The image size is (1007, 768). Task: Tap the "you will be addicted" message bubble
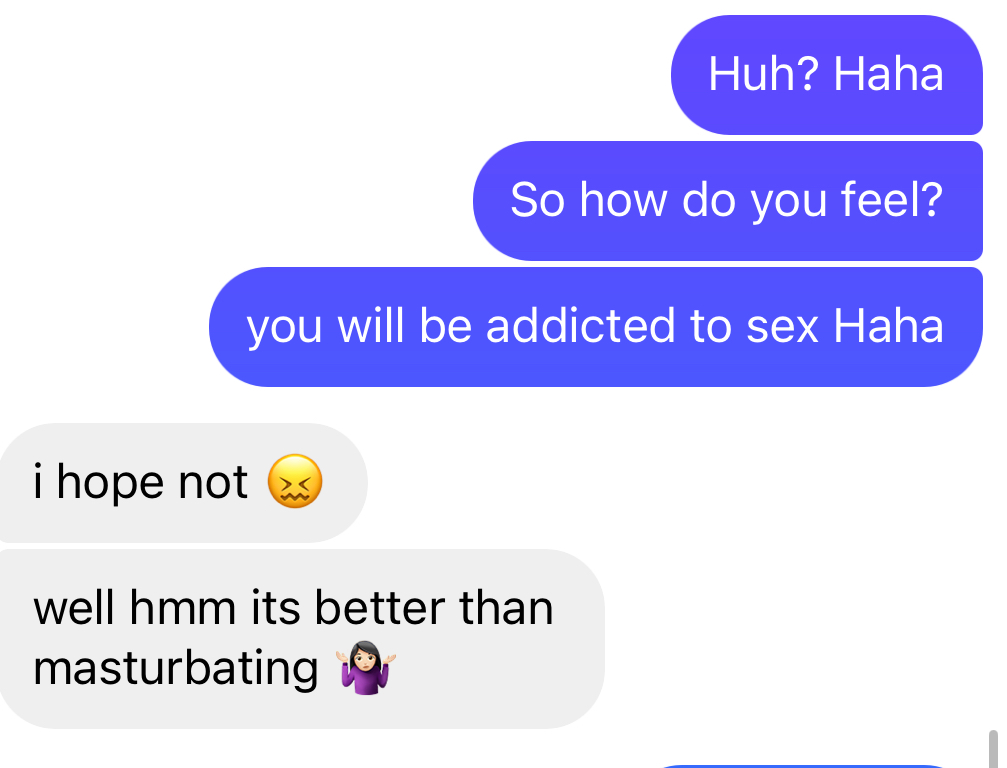point(596,327)
